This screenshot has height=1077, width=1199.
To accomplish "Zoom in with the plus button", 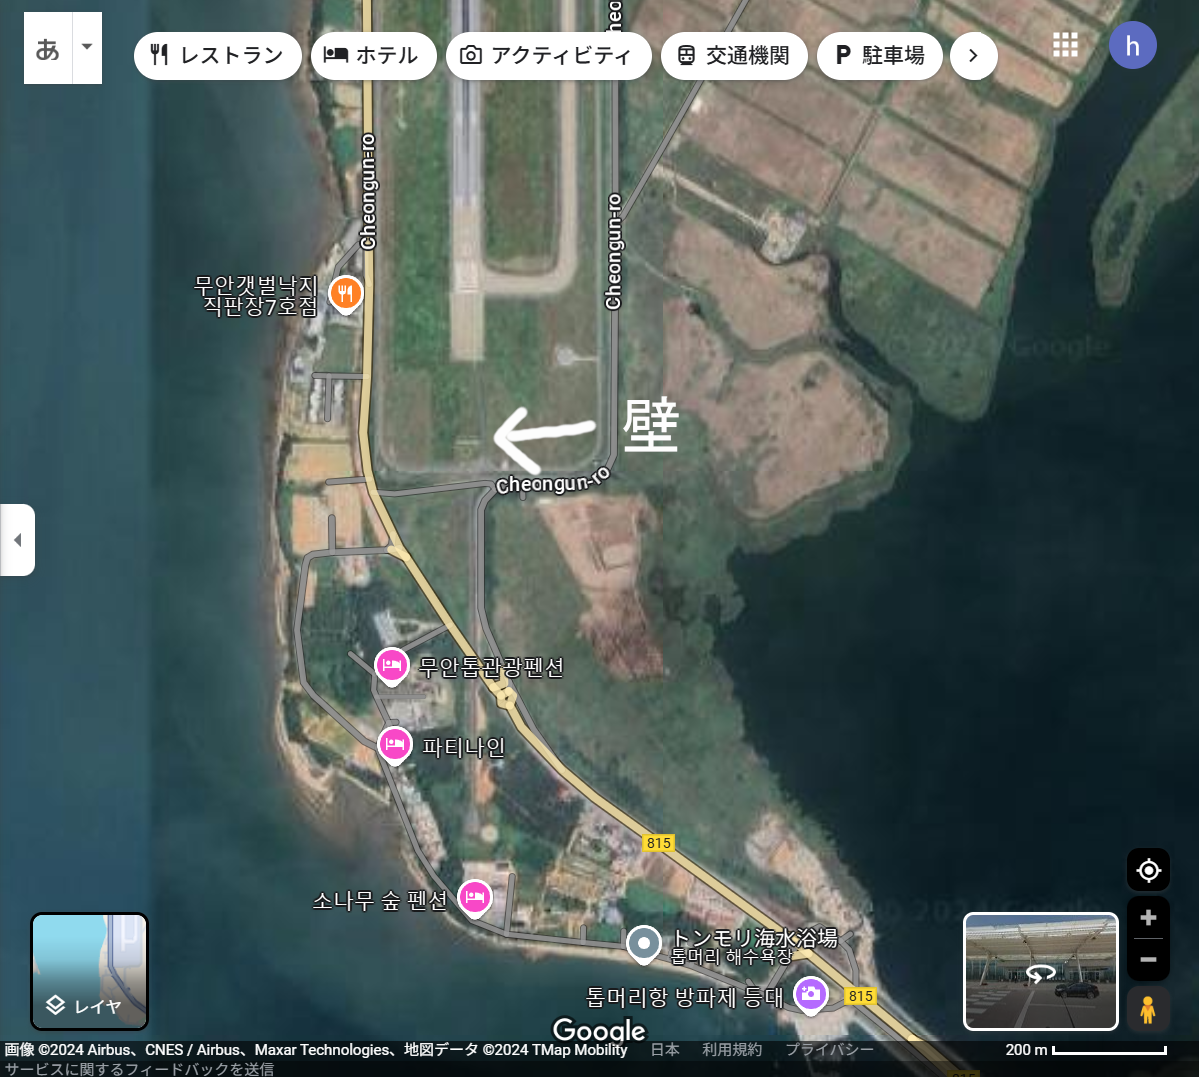I will (x=1148, y=918).
